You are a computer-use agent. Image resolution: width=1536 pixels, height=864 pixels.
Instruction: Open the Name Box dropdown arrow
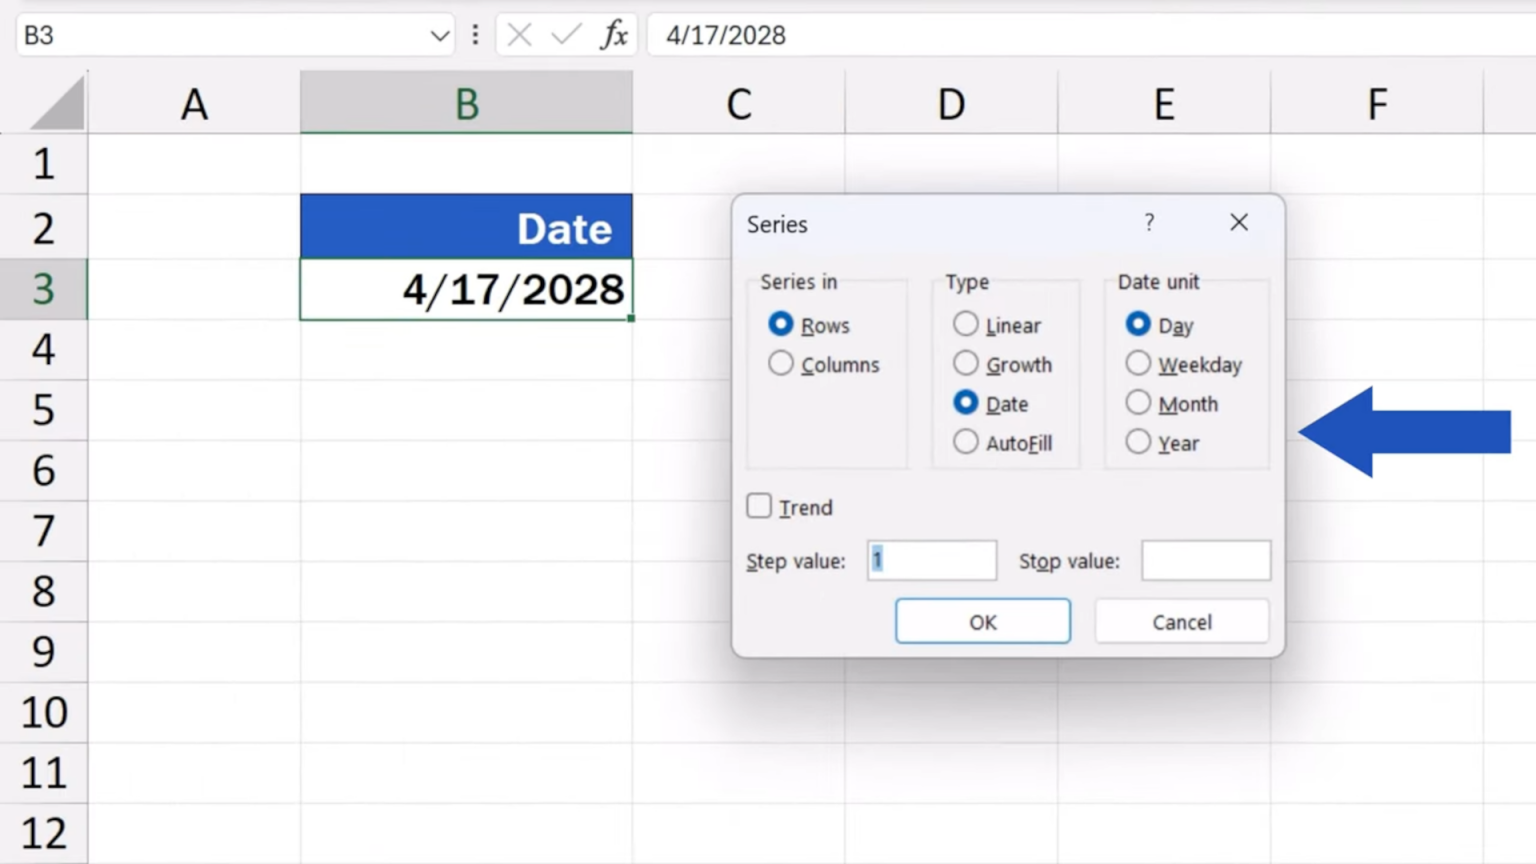[440, 35]
